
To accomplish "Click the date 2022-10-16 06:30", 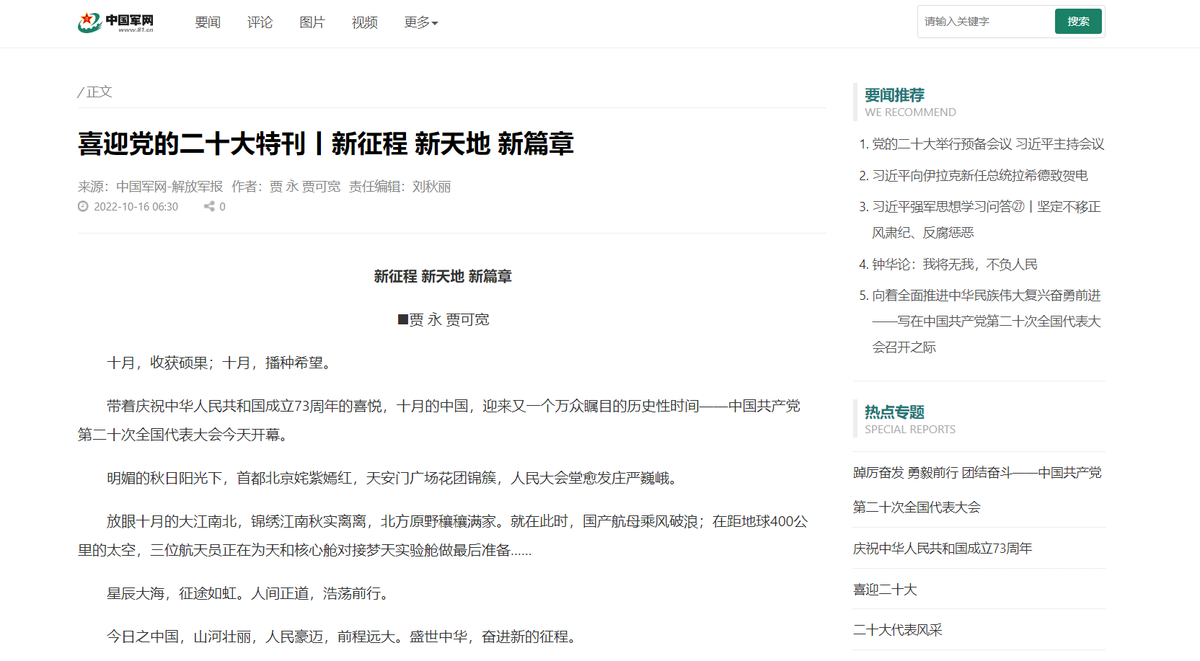I will click(136, 207).
